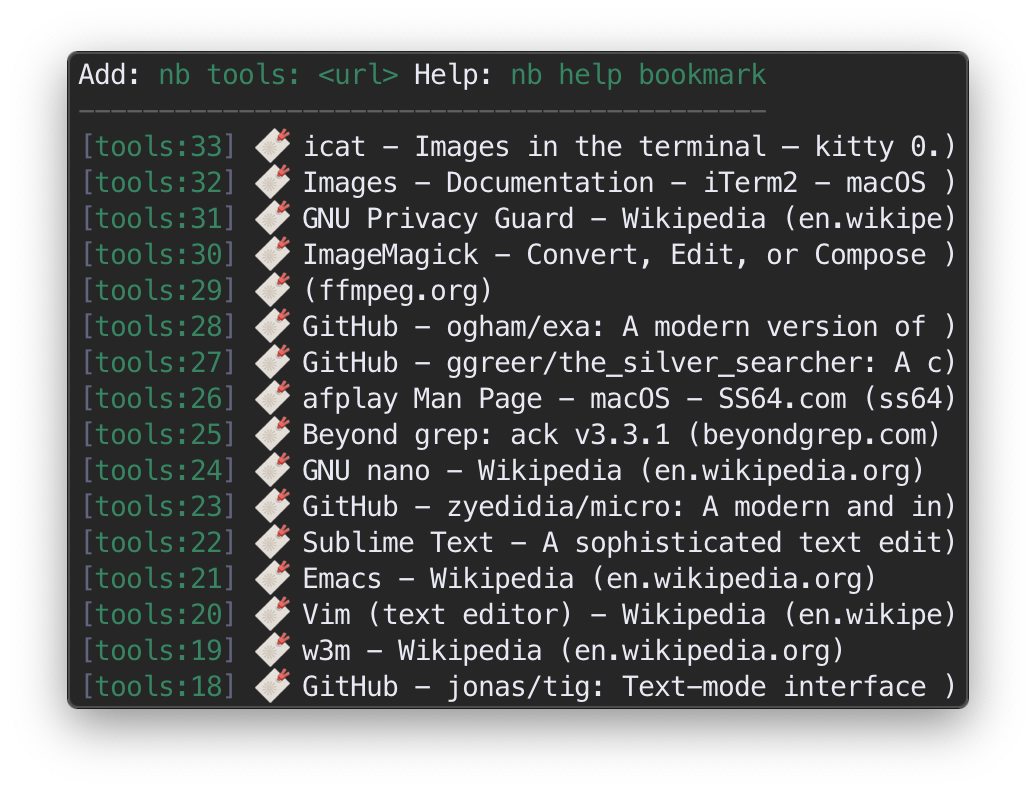Click the bookmark icon beside Emacs entry
The width and height of the screenshot is (1036, 792).
coord(272,579)
